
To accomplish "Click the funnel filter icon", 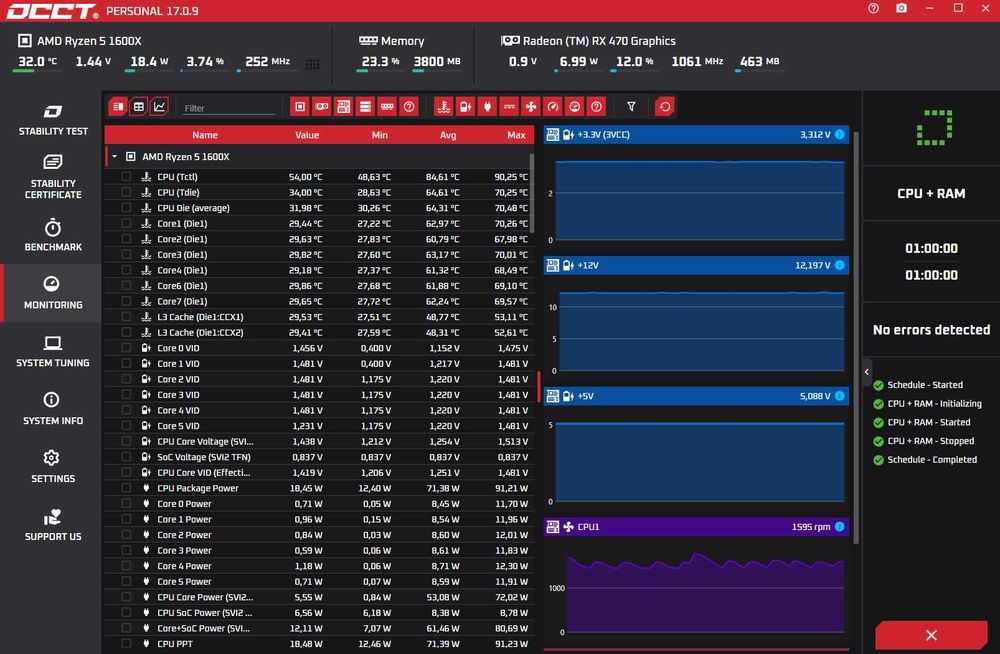I will 631,107.
